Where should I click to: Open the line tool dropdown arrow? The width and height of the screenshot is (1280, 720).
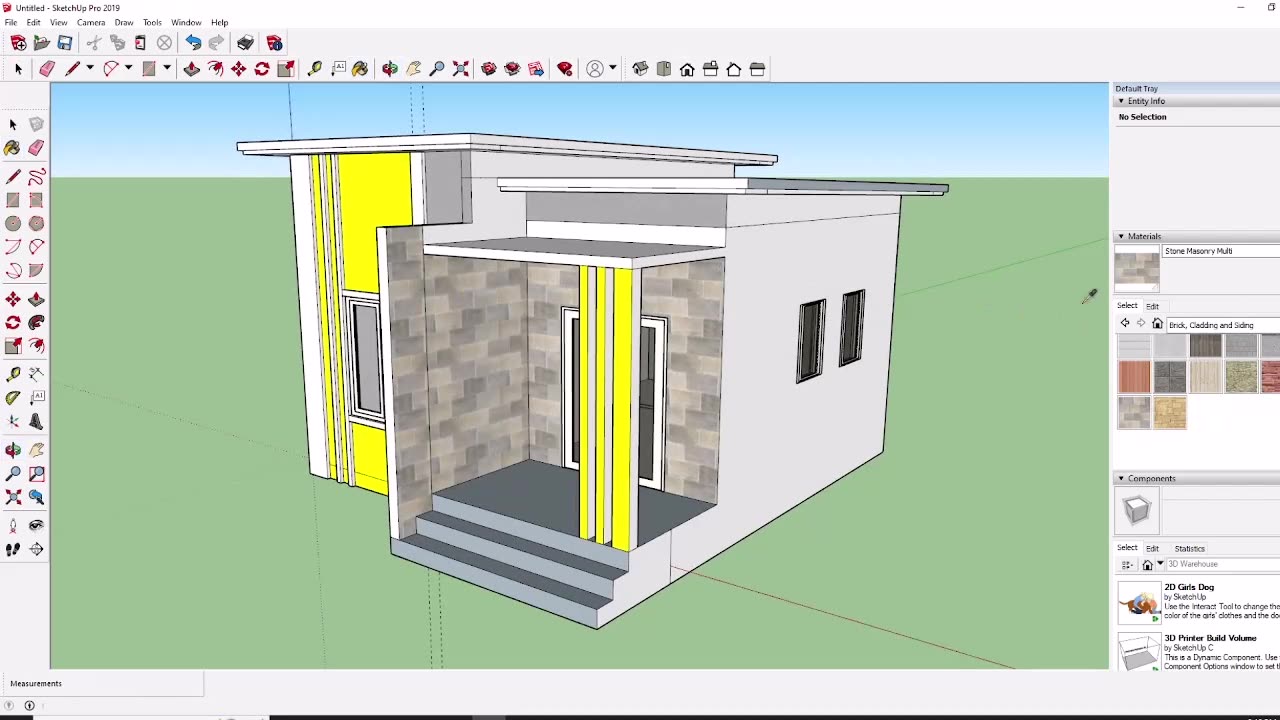coord(89,69)
